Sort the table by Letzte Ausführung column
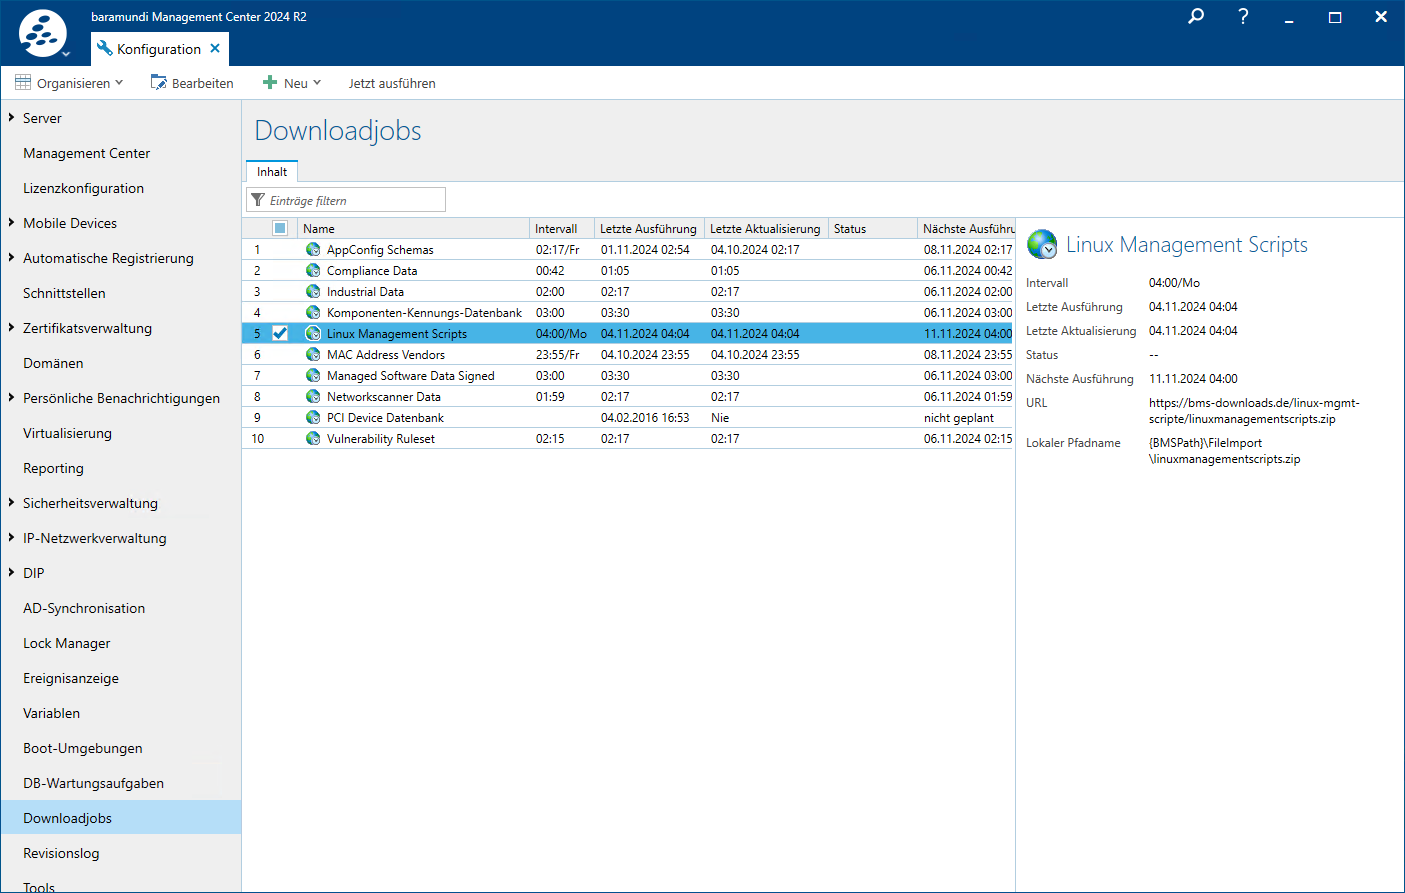The image size is (1405, 893). (648, 229)
